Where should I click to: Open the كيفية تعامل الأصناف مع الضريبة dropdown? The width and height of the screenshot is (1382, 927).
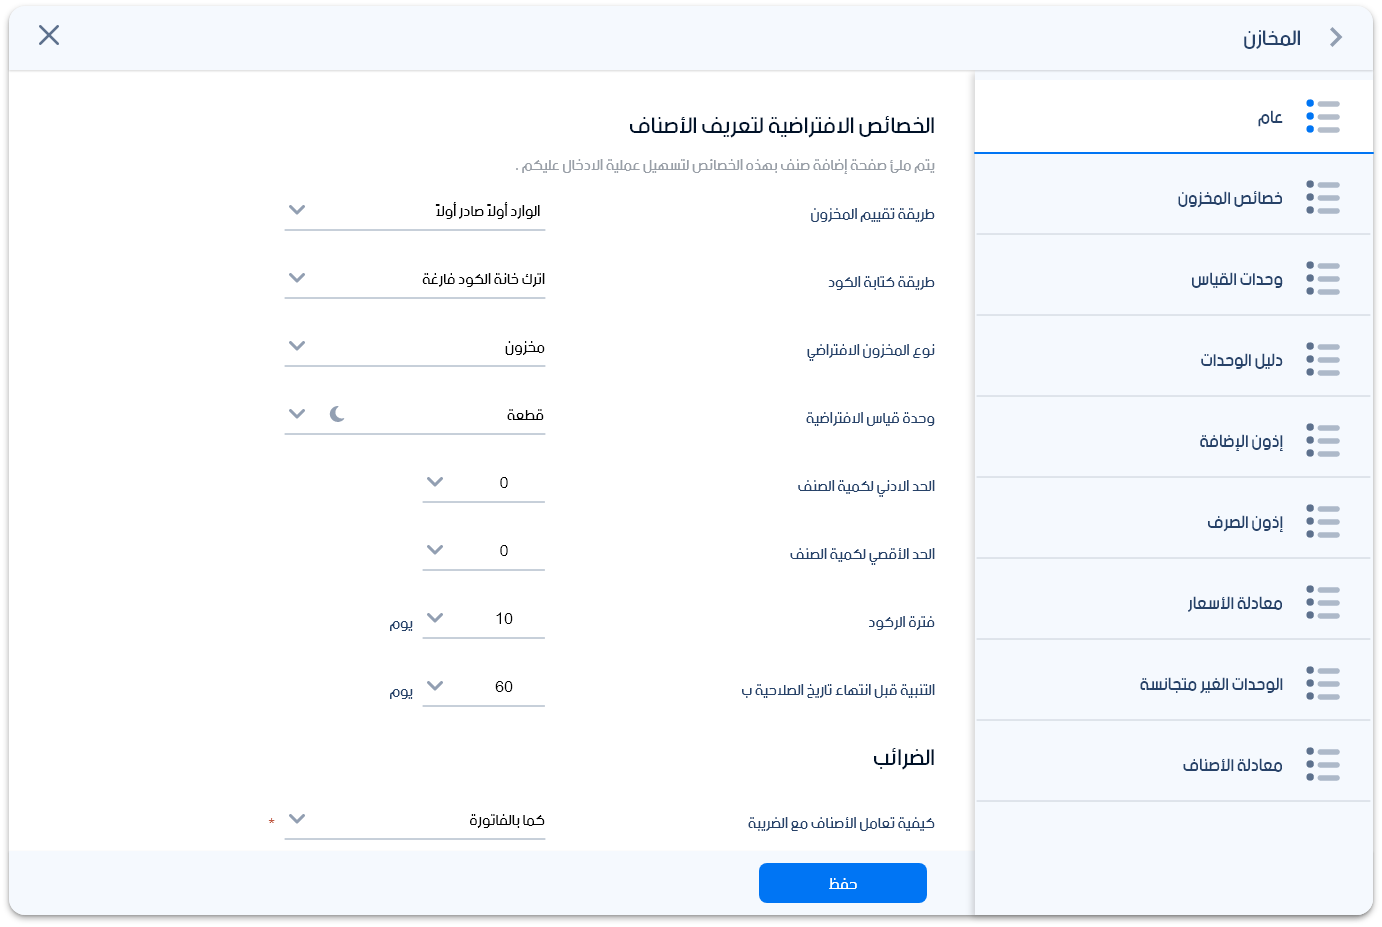point(415,819)
